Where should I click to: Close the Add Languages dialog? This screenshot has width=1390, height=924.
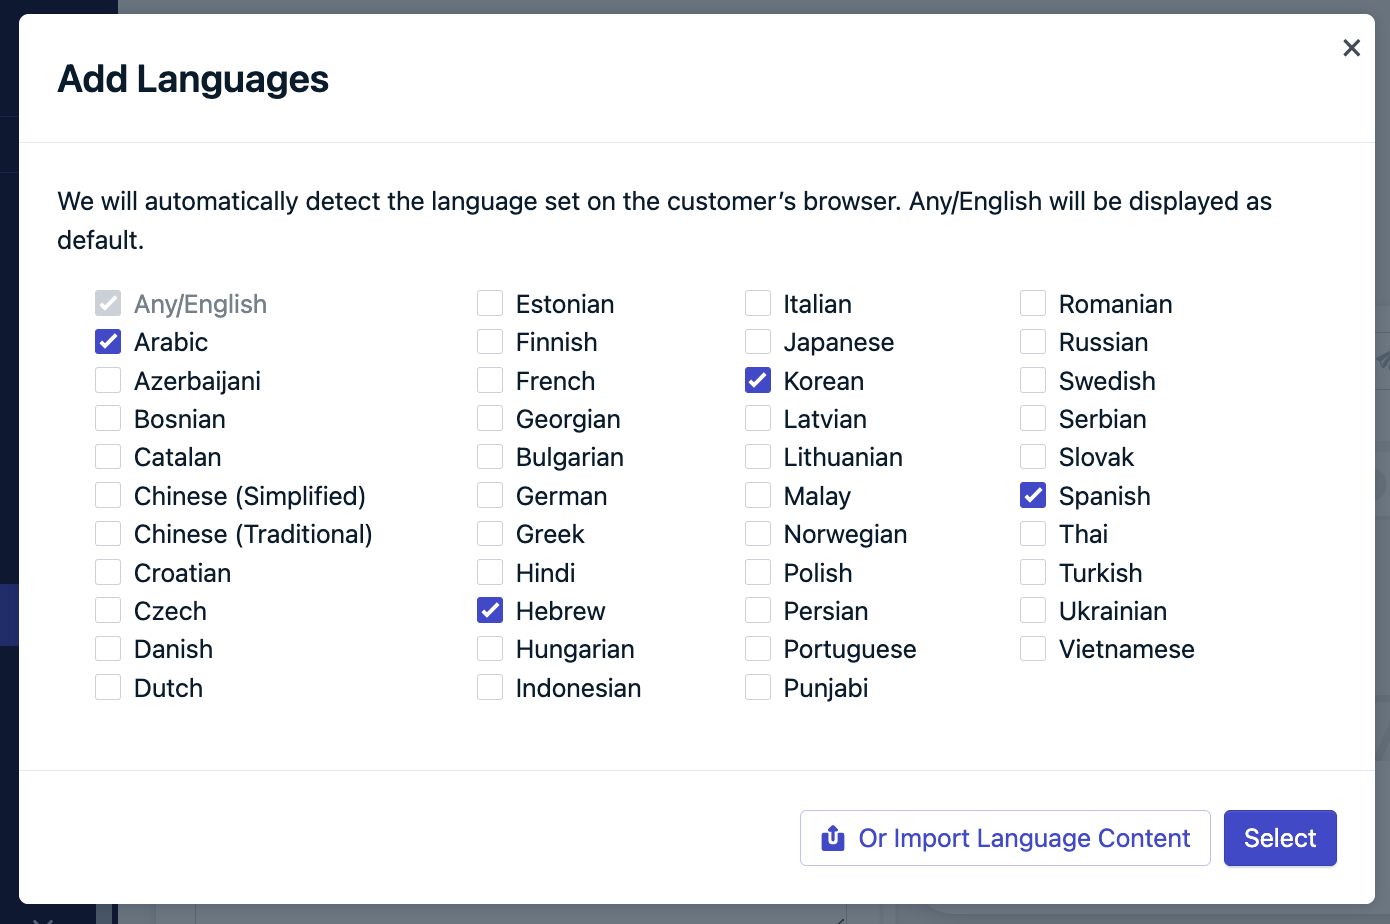point(1351,48)
